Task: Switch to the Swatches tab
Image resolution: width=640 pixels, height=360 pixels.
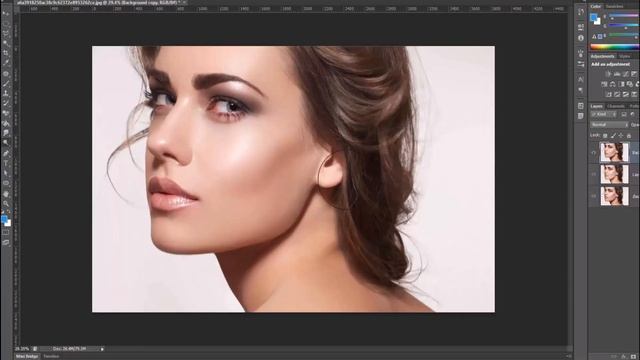Action: coord(614,6)
